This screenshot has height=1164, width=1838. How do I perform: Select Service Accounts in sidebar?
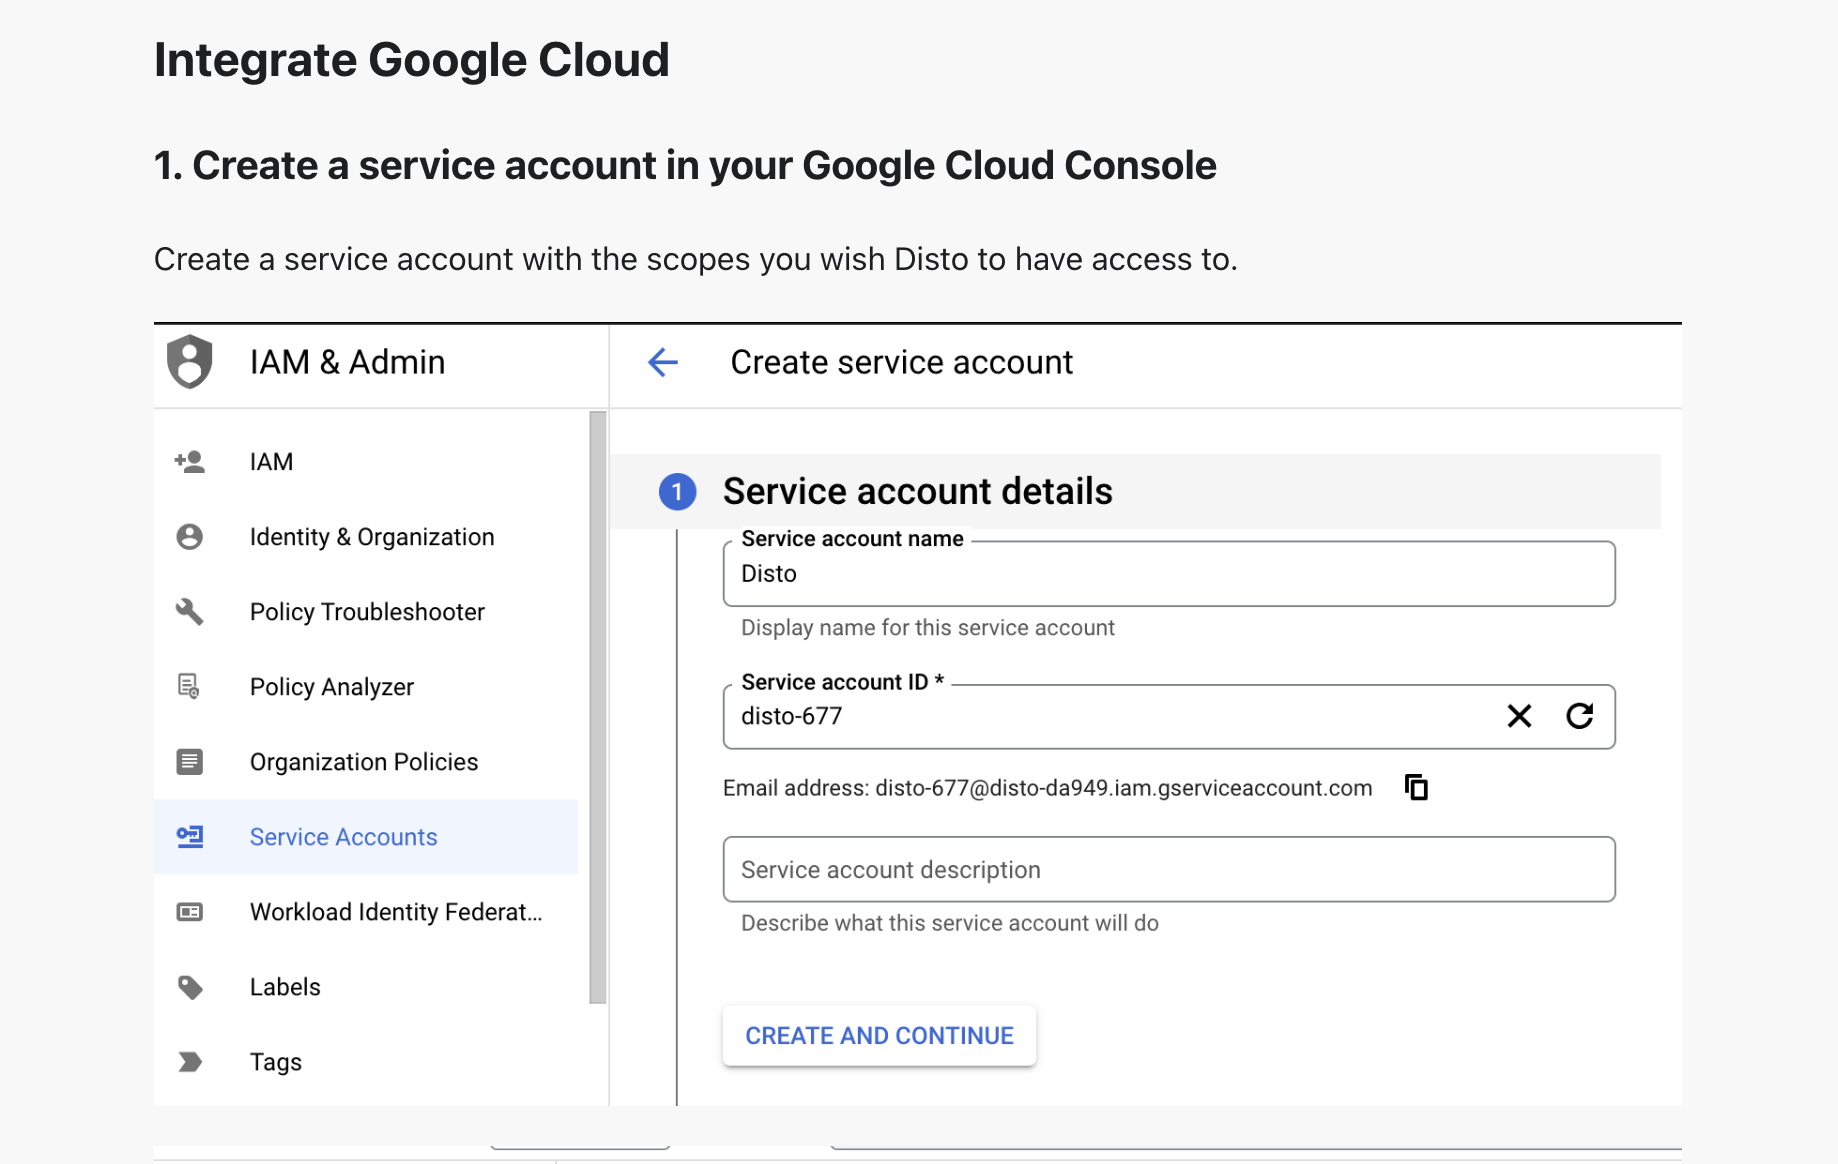(343, 837)
